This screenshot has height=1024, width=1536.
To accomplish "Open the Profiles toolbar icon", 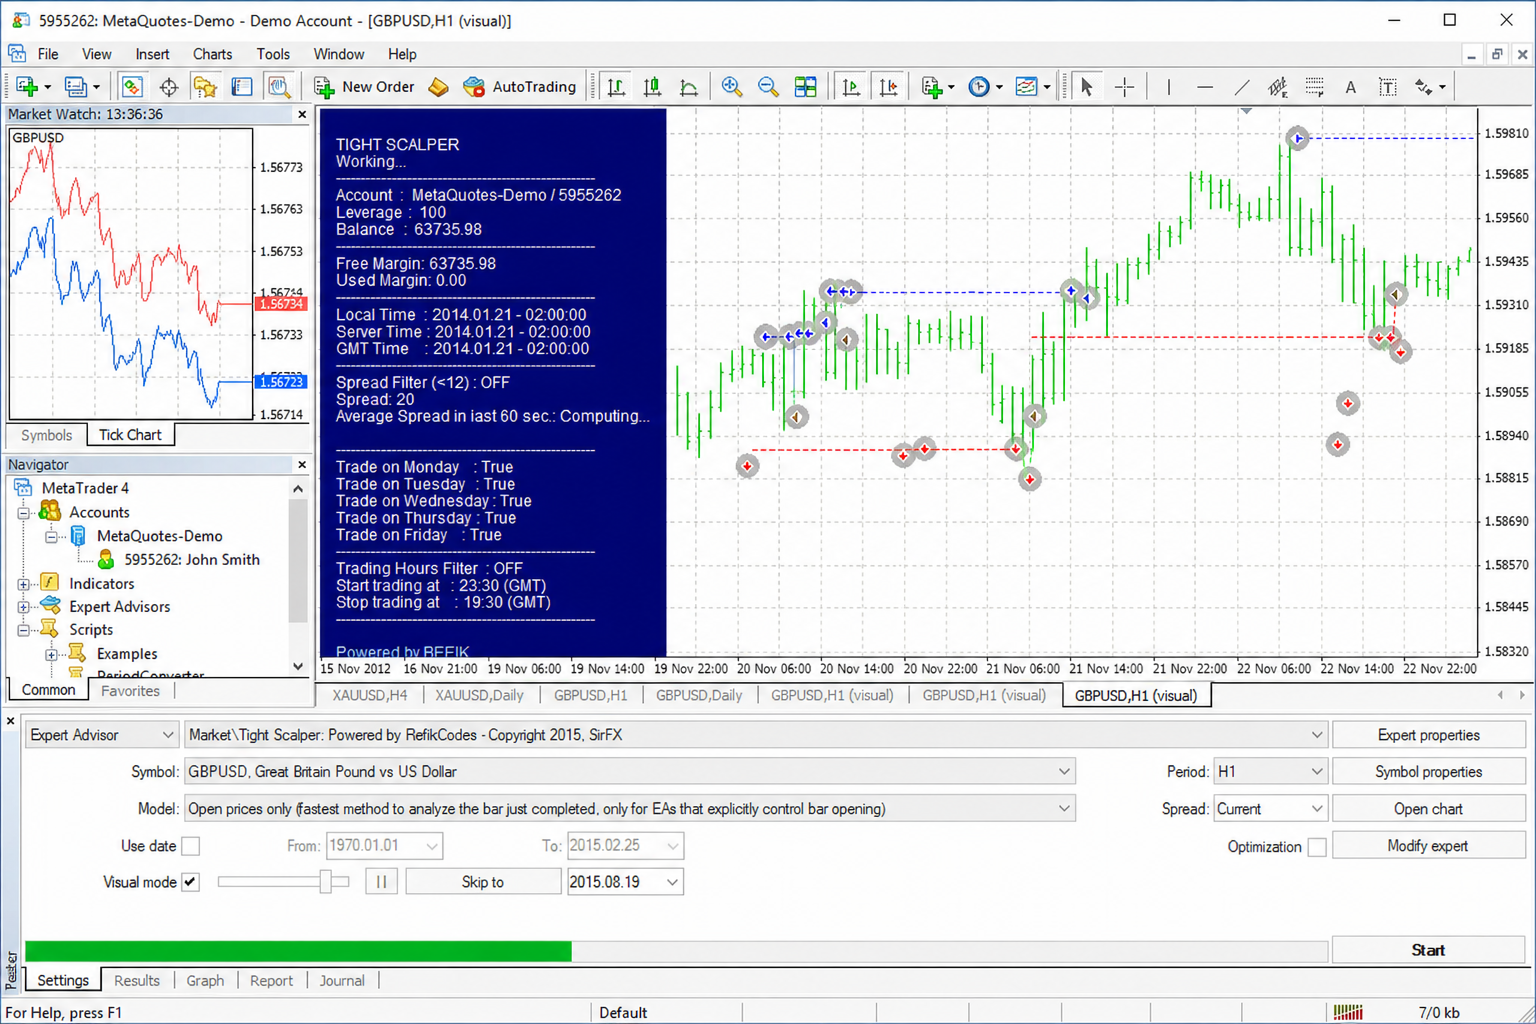I will pos(75,87).
